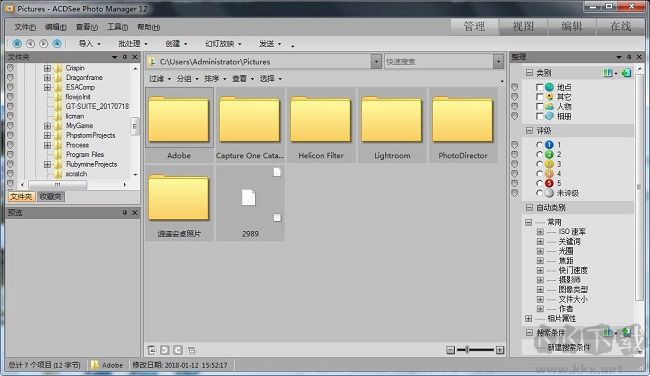Go forward with the right arrow icon
Screen dimensions: 650x376
point(44,43)
